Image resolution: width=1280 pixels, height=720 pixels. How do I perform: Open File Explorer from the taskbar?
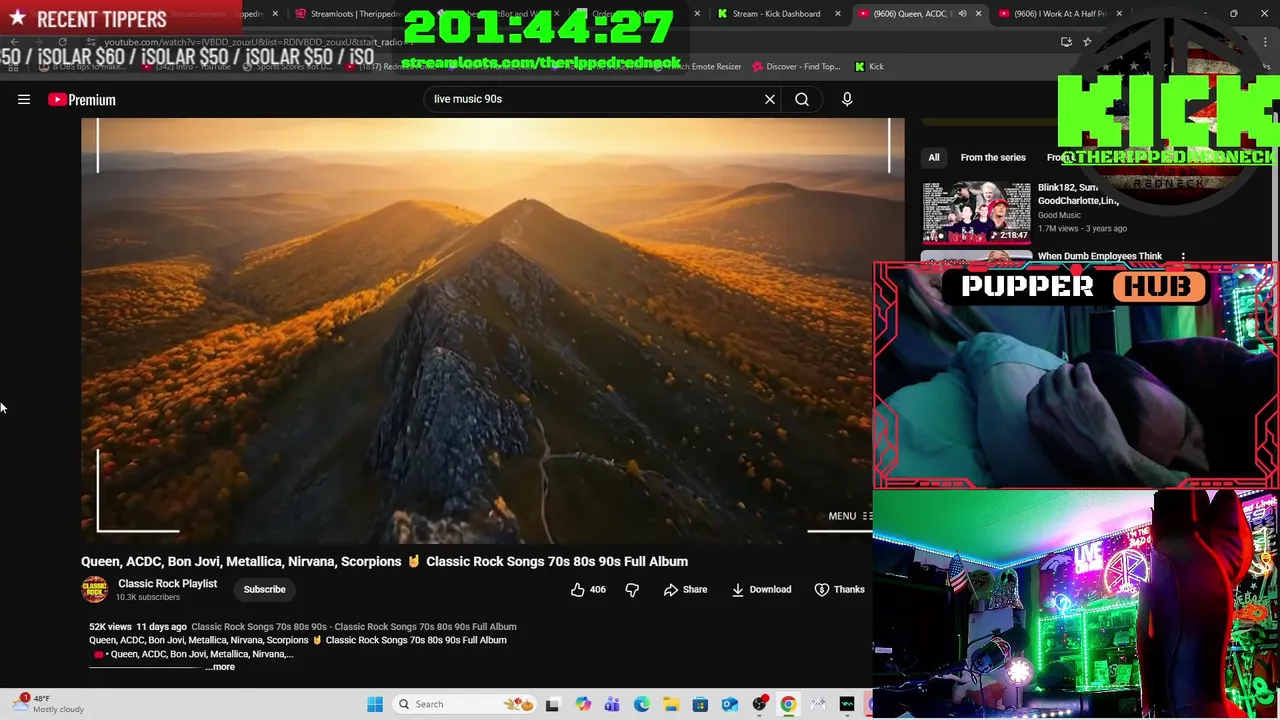click(671, 704)
